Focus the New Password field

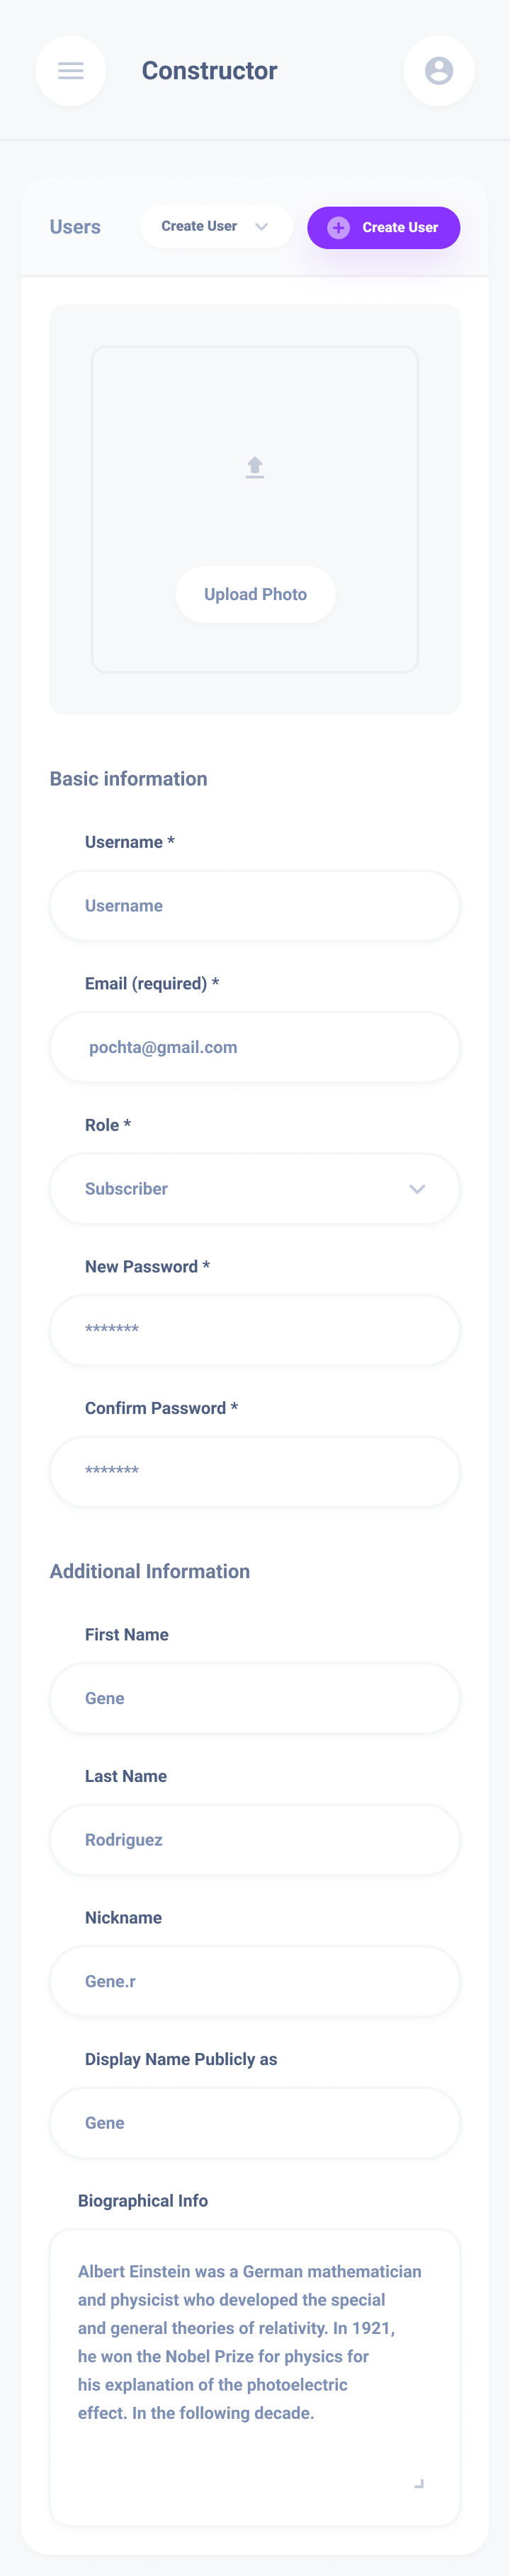tap(254, 1330)
